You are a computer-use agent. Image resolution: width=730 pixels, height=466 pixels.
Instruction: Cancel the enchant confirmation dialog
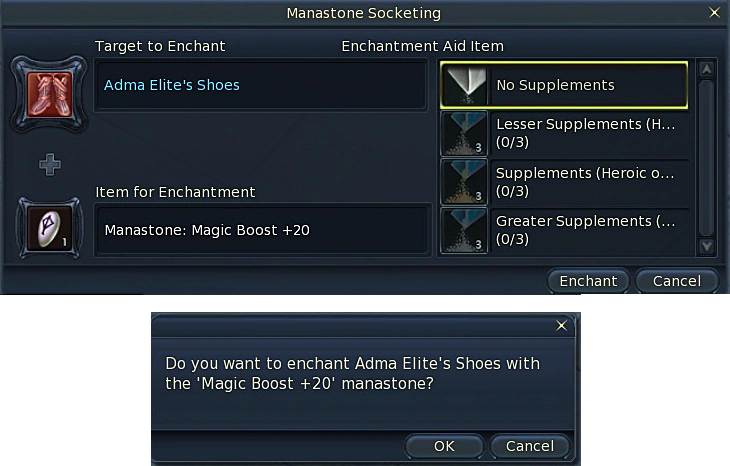[x=529, y=446]
